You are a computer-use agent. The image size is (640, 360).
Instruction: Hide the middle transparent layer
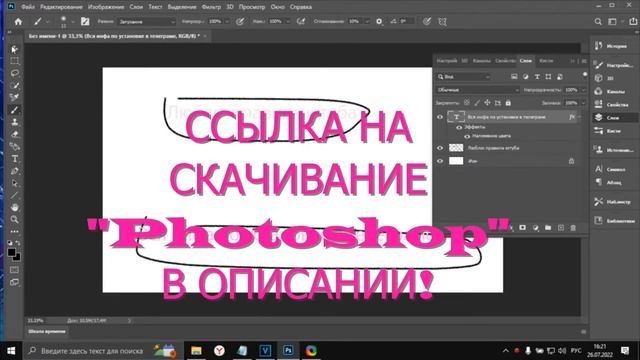(x=440, y=148)
